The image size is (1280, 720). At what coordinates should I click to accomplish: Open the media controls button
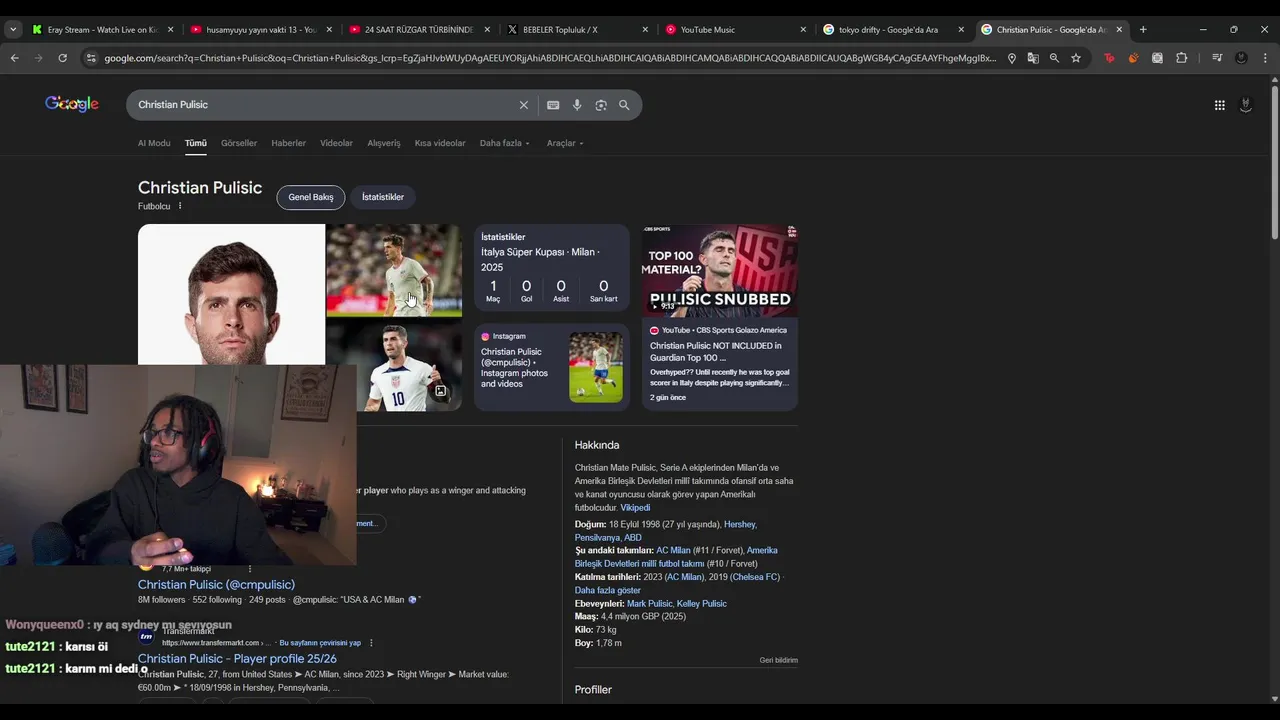pyautogui.click(x=1217, y=58)
